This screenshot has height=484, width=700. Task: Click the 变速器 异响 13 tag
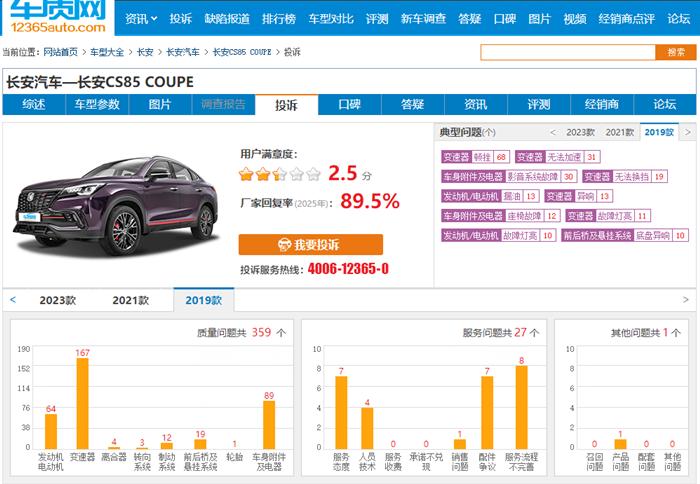579,196
